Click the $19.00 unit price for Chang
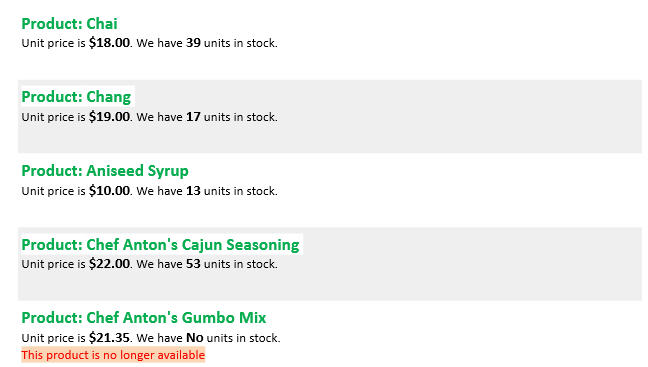This screenshot has height=367, width=648. pyautogui.click(x=110, y=117)
